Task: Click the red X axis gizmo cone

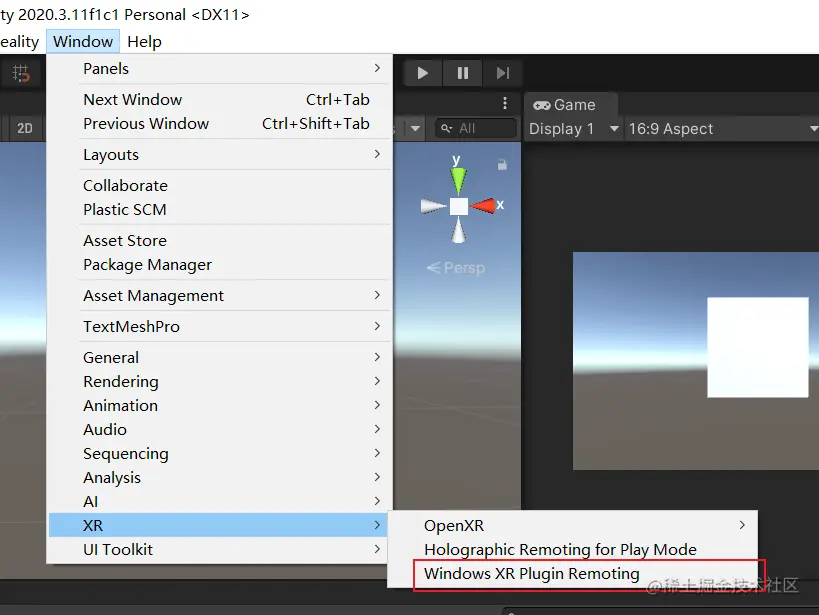Action: click(483, 206)
